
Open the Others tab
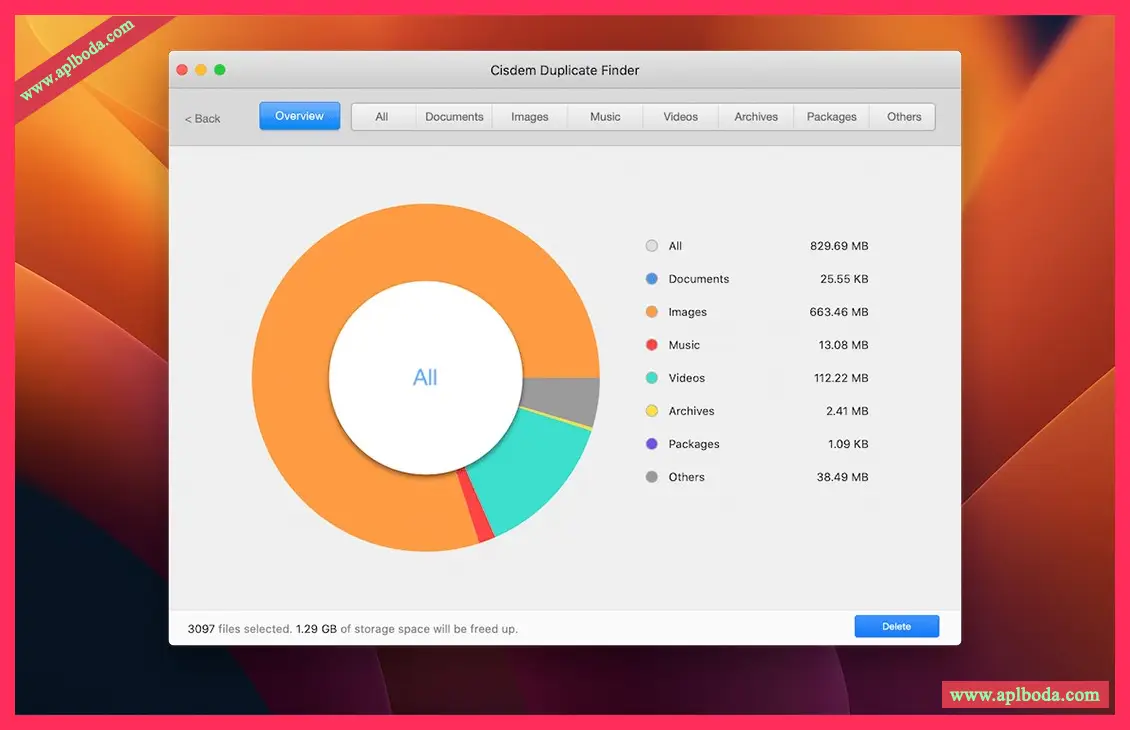coord(904,117)
